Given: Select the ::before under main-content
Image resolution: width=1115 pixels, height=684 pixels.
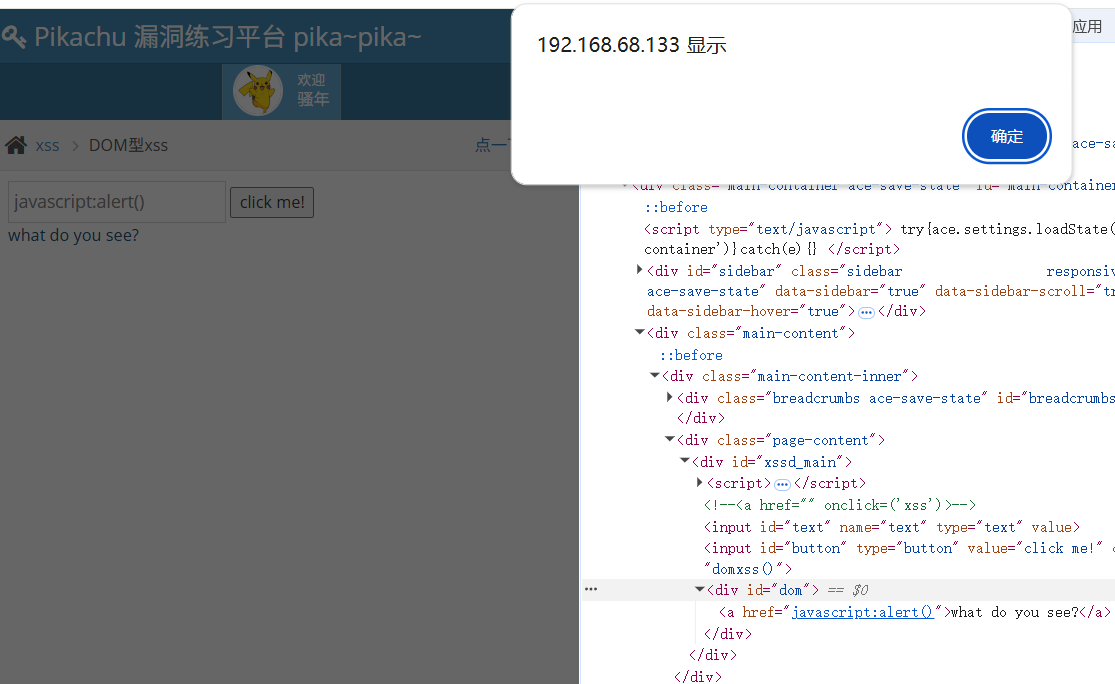Looking at the screenshot, I should 690,355.
